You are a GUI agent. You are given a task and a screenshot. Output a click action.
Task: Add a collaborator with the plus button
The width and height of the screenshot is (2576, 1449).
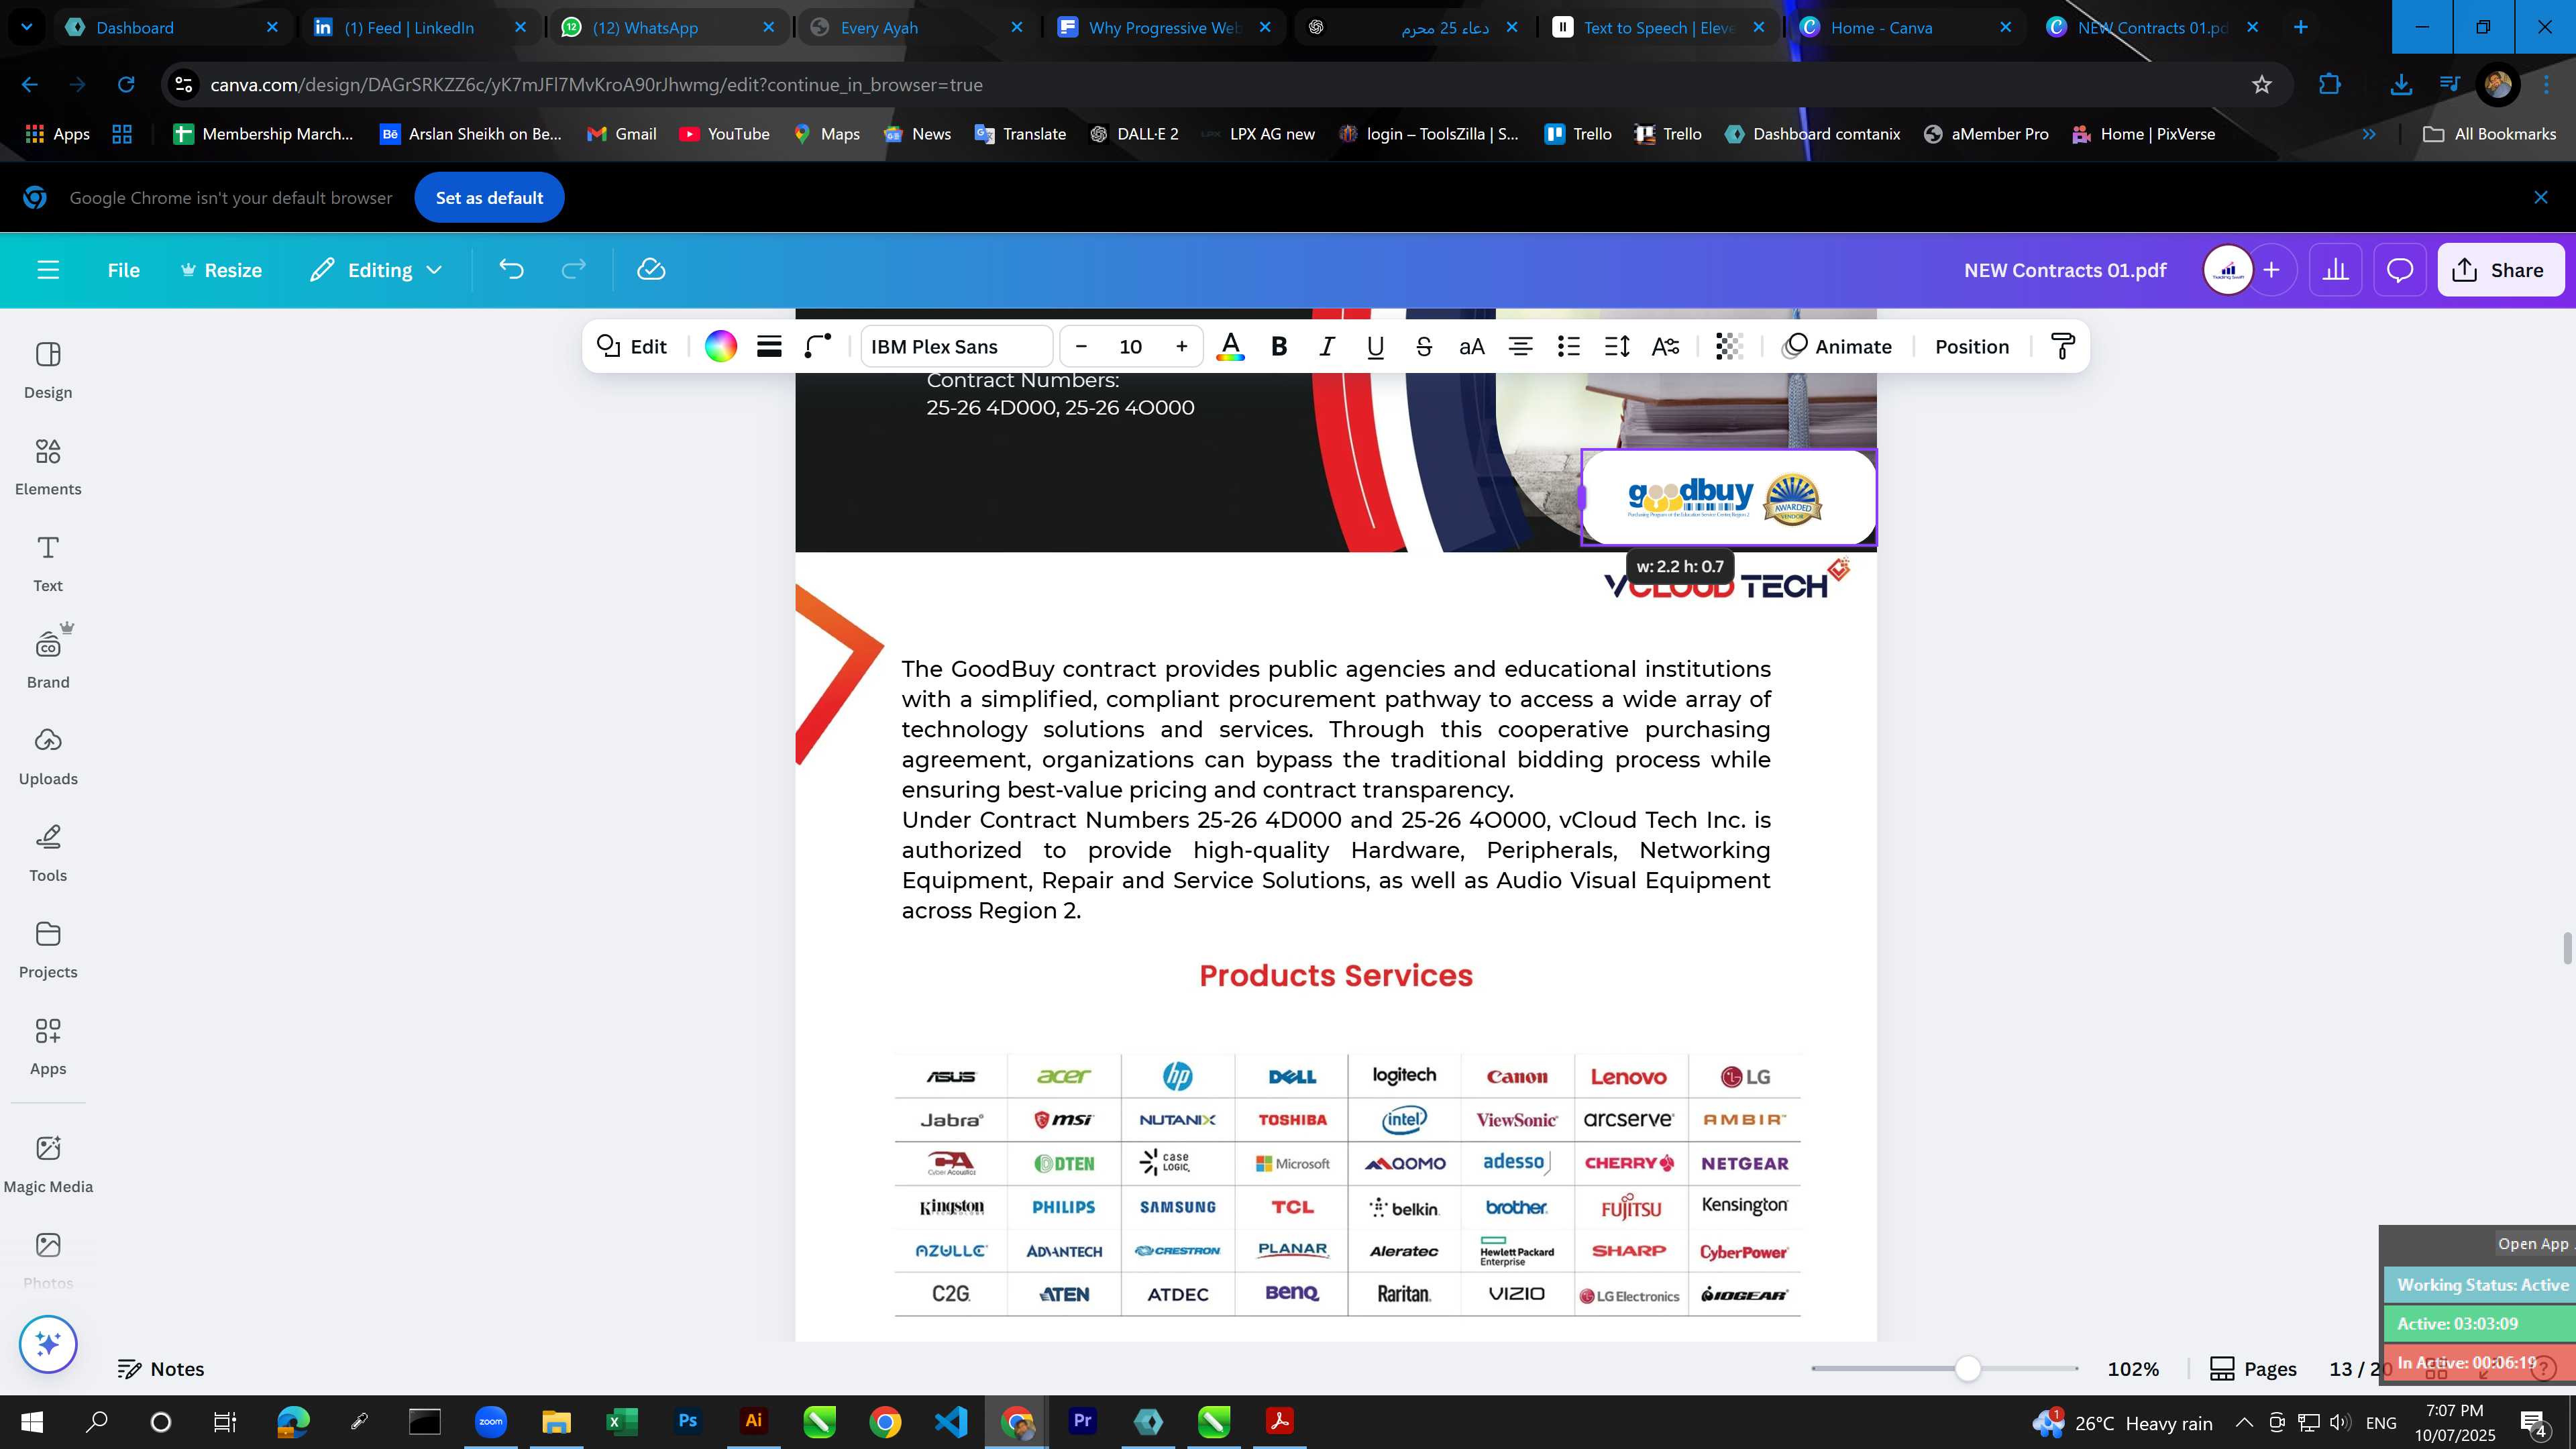click(x=2271, y=270)
